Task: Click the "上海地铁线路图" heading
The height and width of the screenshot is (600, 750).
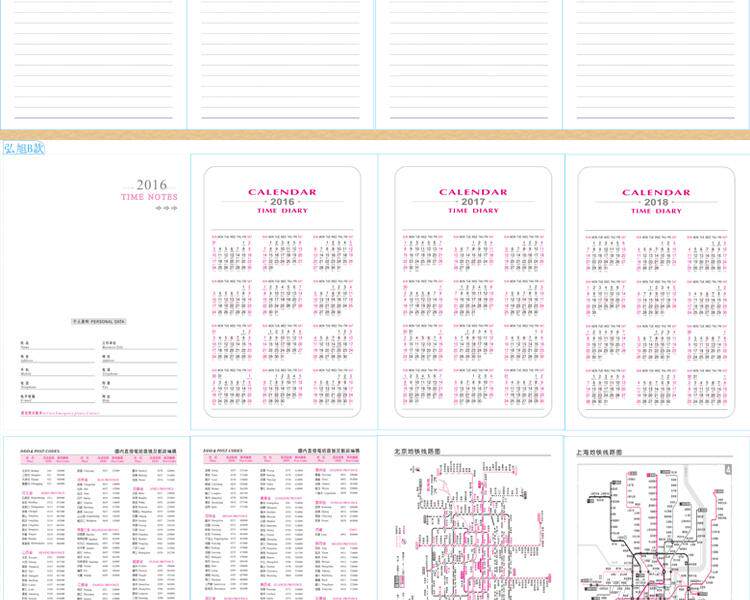Action: point(599,452)
